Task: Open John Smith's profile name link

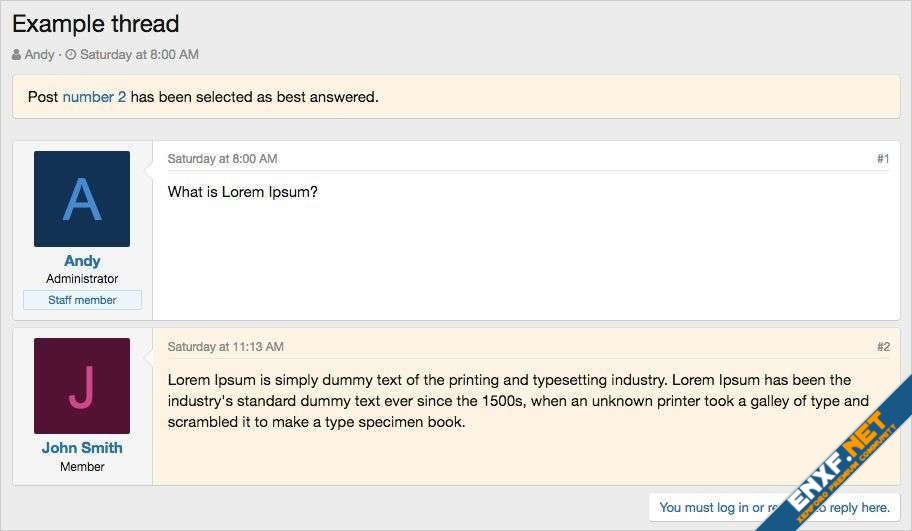Action: click(82, 448)
